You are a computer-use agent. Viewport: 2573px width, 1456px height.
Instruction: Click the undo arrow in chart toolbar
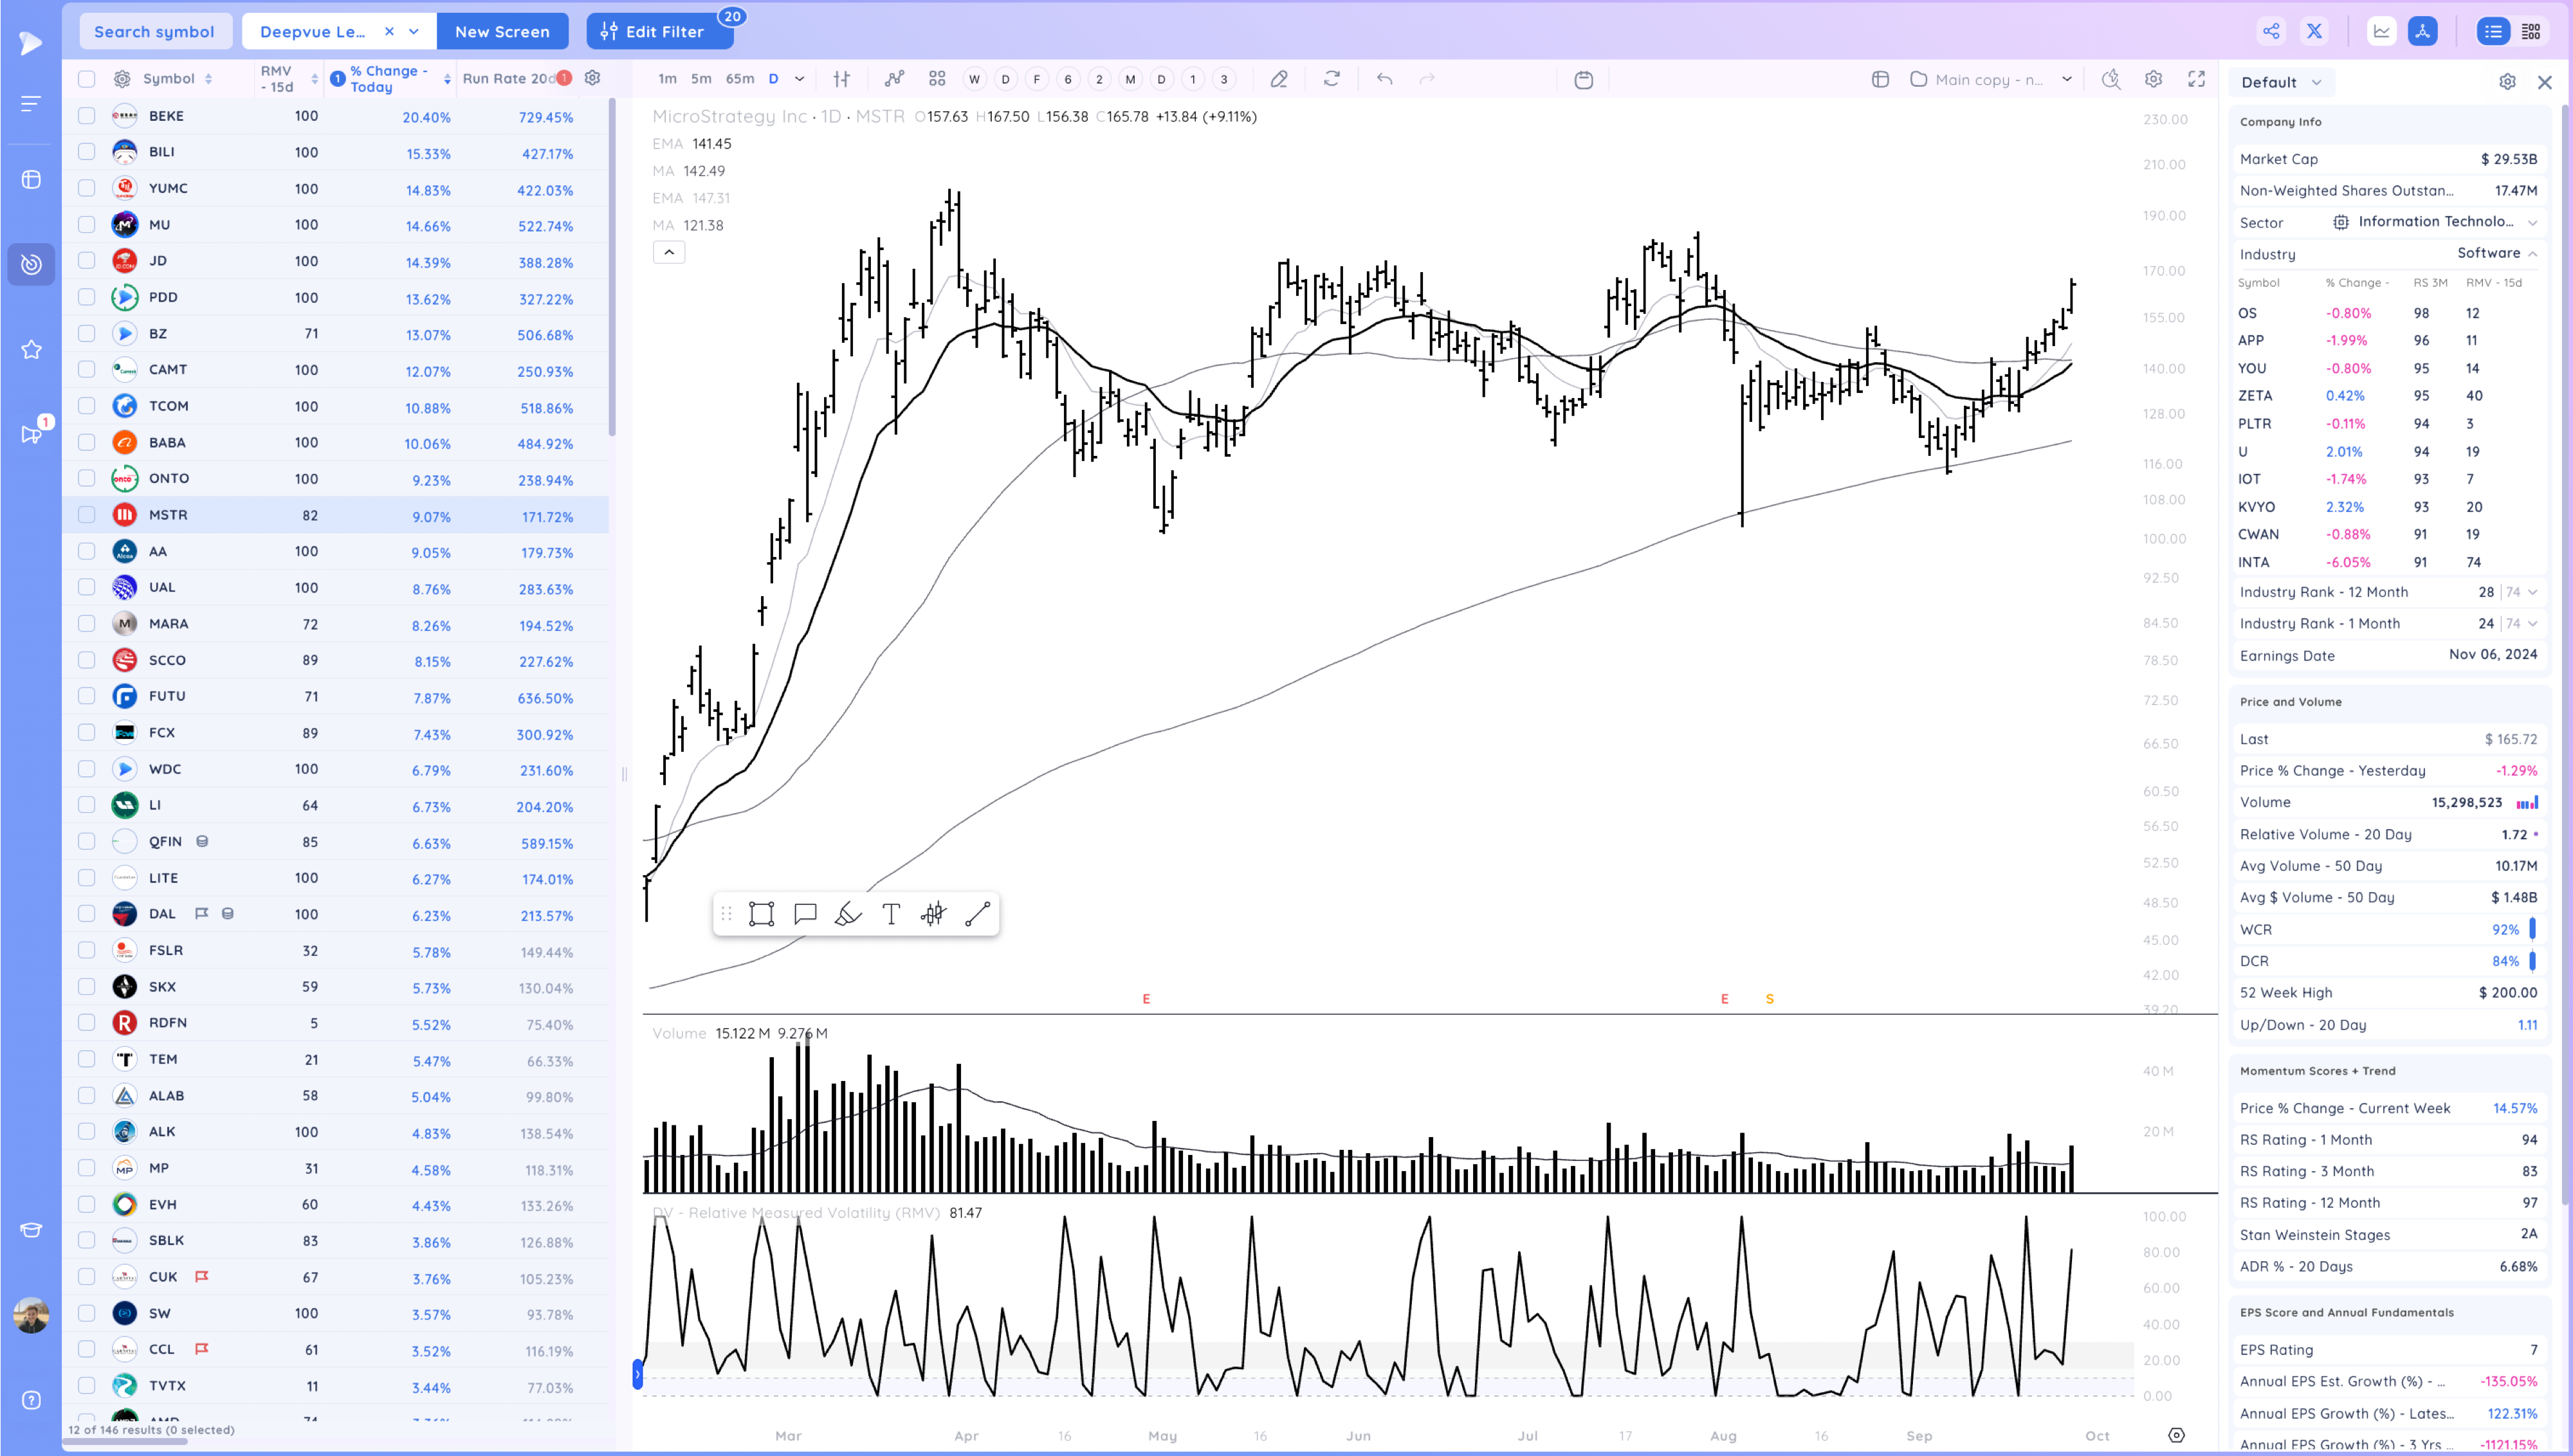1384,79
